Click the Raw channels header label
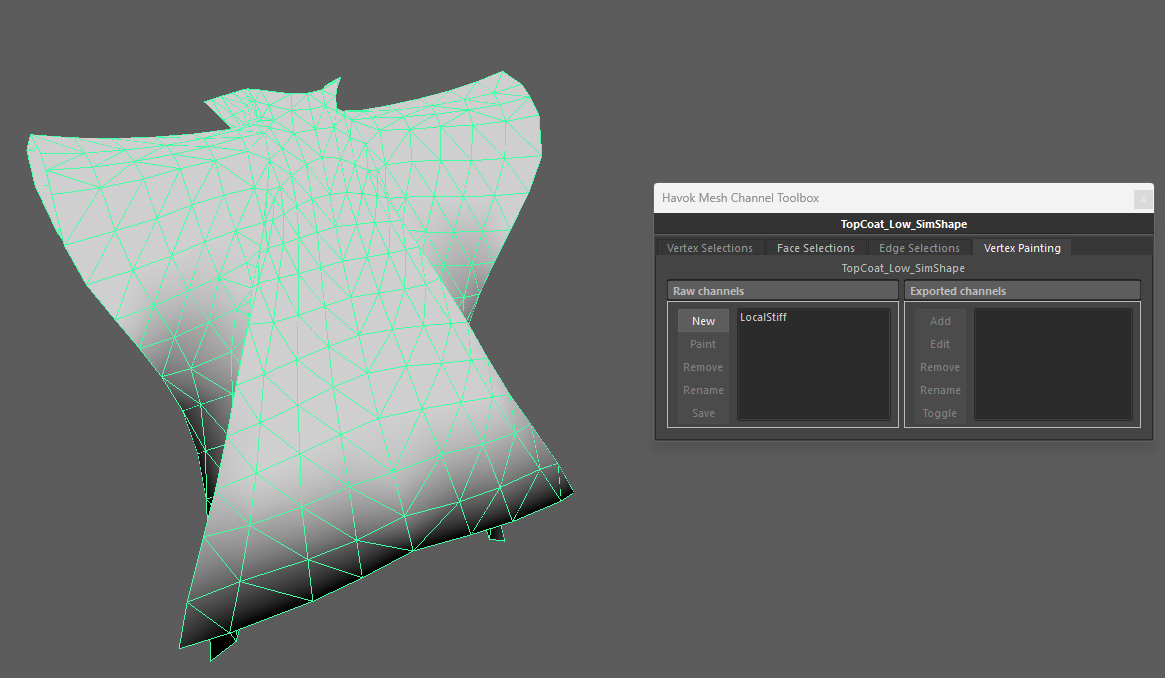Screen dimensions: 1165x678 (x=782, y=291)
